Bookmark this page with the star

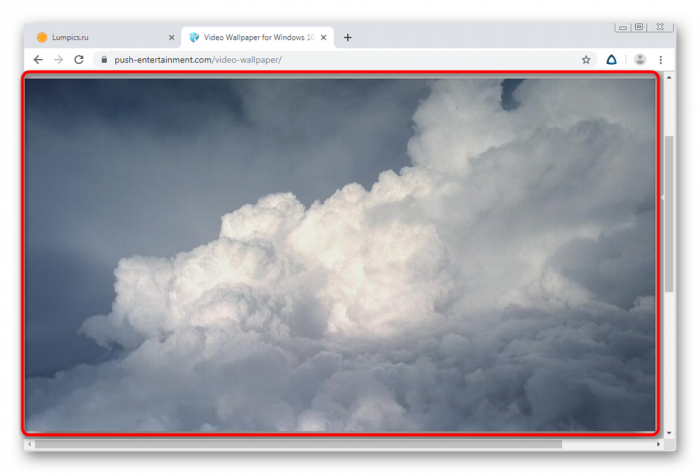coord(586,59)
